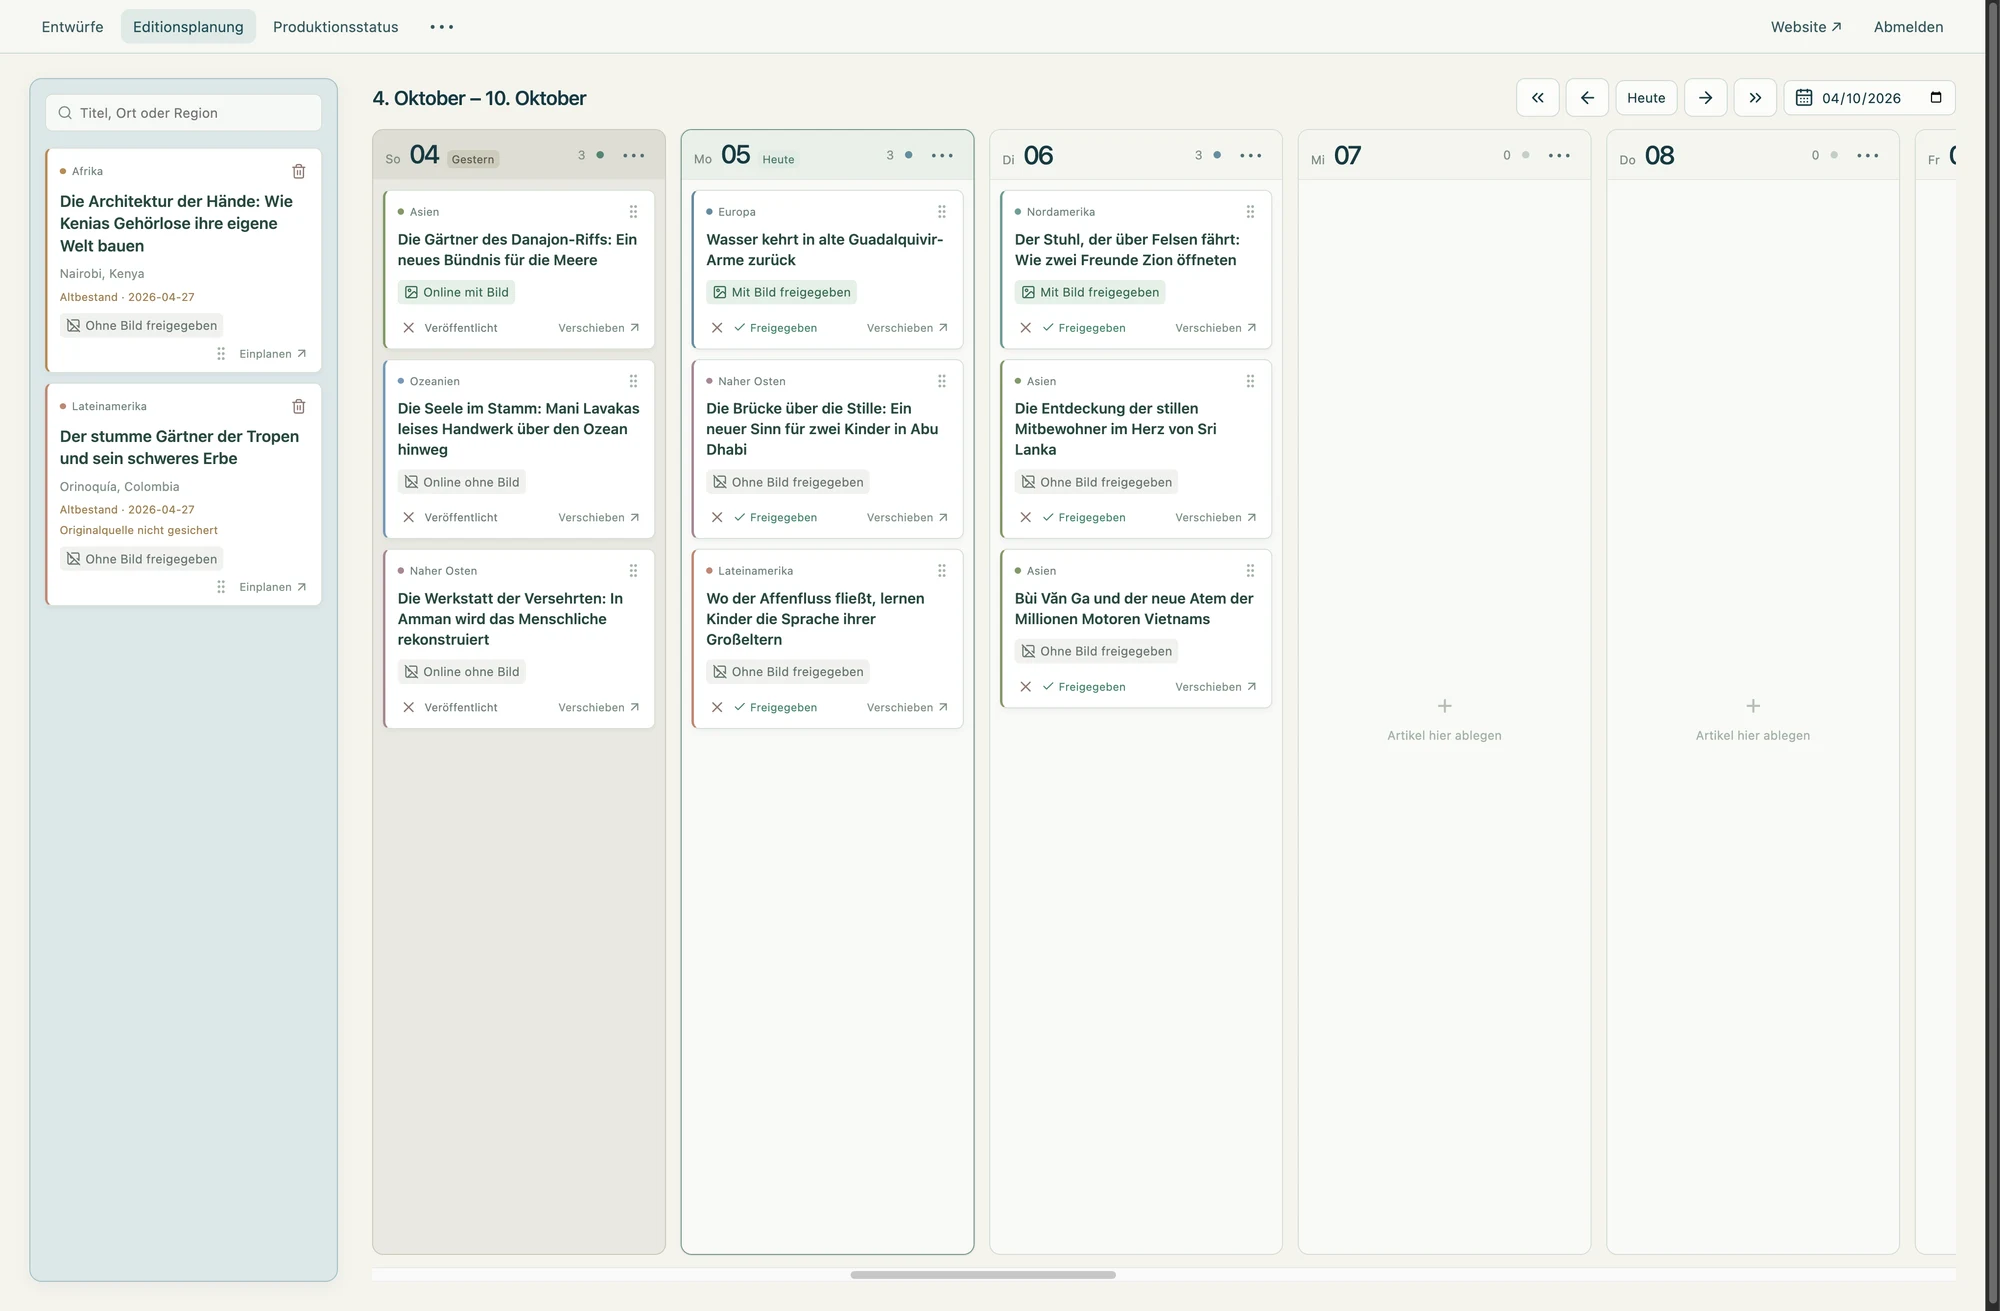The width and height of the screenshot is (2000, 1311).
Task: Toggle Freigegeben on Brücke über die Stille
Action: pos(775,517)
